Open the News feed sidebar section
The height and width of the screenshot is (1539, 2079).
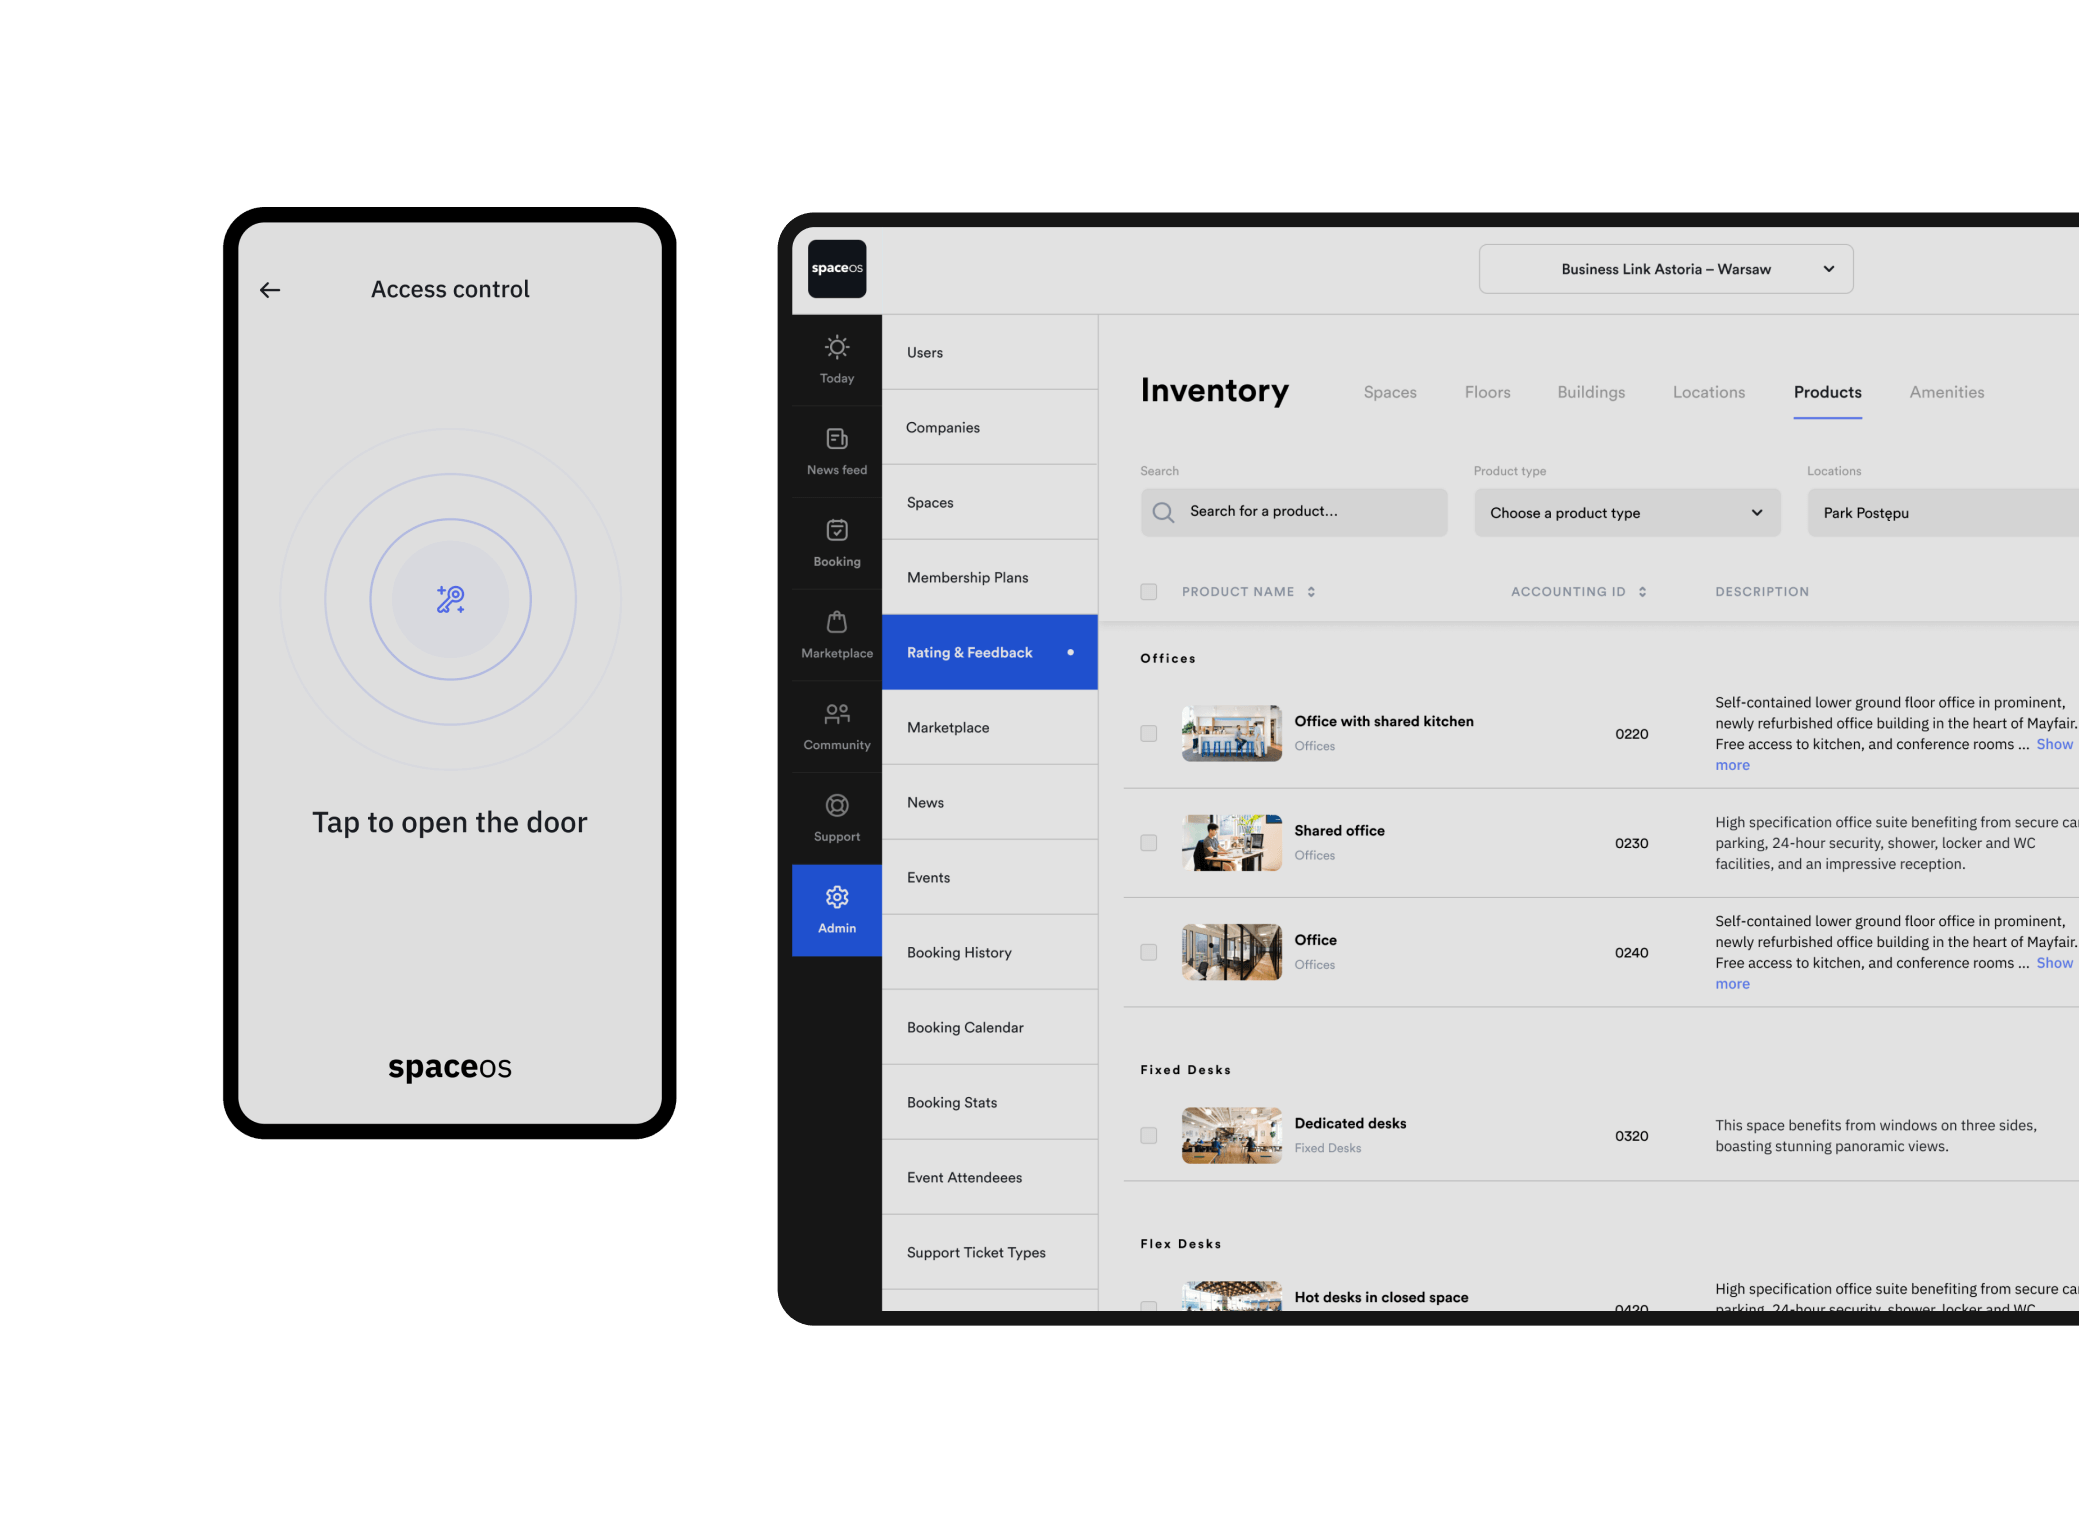coord(837,452)
